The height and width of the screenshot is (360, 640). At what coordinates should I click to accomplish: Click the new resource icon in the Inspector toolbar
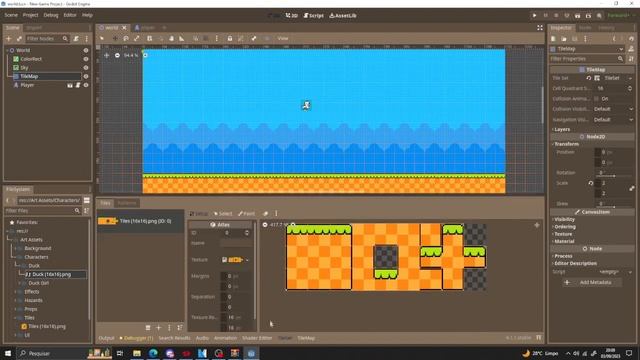point(553,39)
